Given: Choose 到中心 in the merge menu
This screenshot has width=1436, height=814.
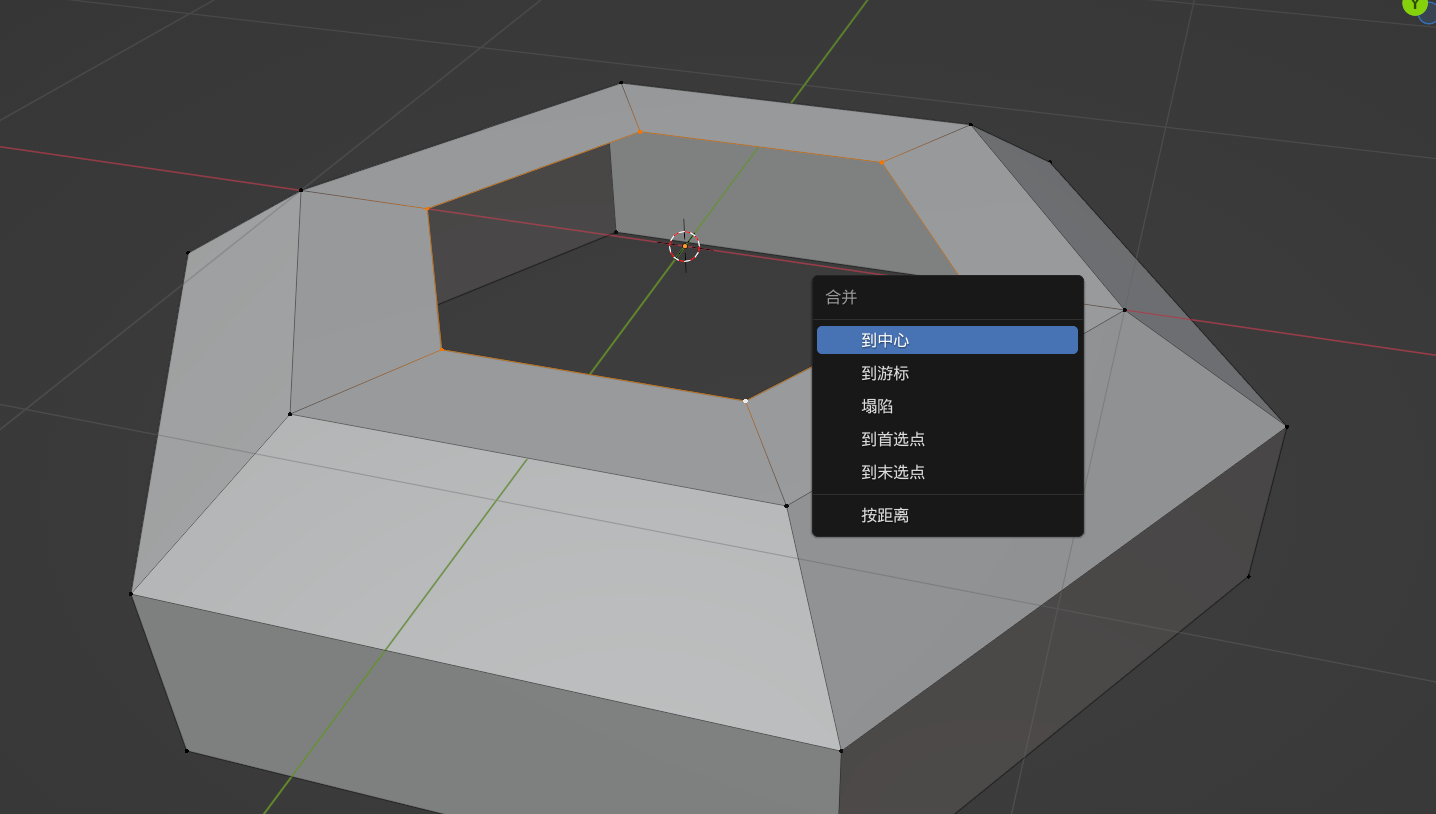Looking at the screenshot, I should click(947, 340).
